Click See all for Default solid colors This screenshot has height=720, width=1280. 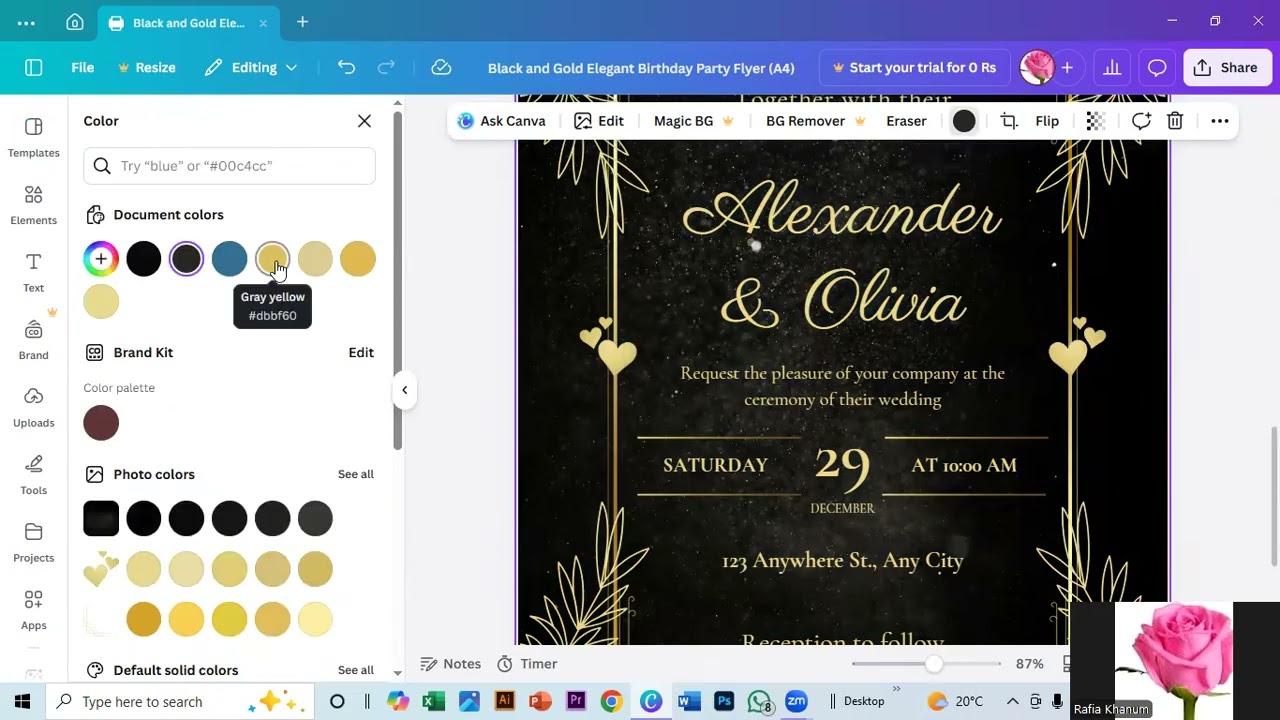click(x=356, y=670)
